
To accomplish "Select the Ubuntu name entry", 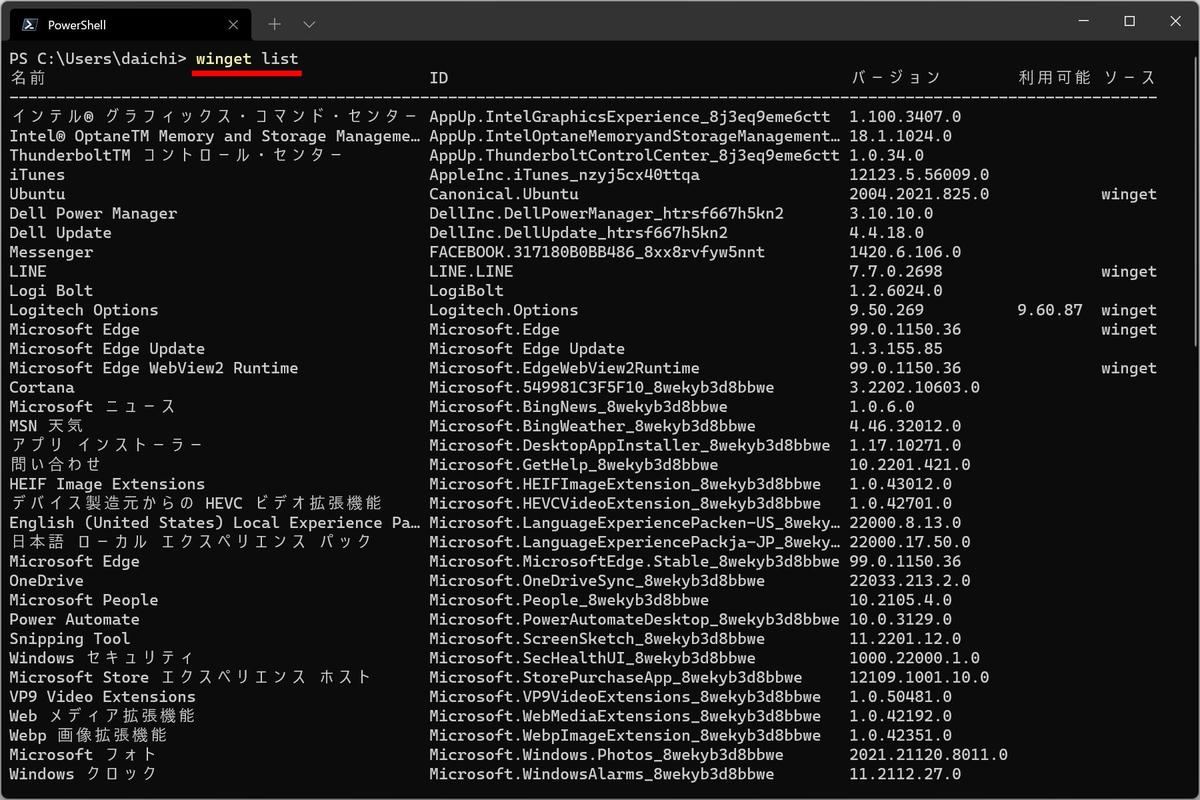I will [37, 194].
